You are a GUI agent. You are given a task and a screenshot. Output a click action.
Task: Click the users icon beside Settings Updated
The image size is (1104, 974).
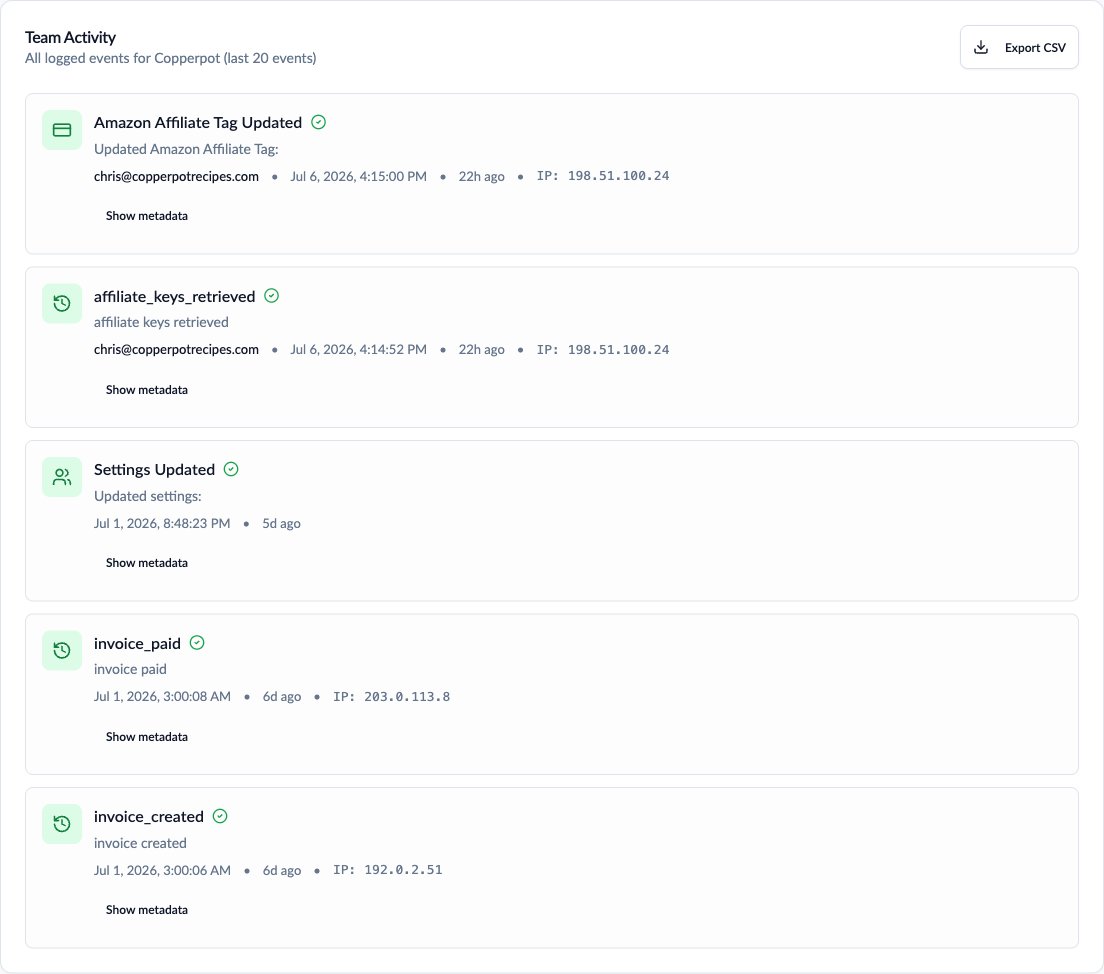[62, 477]
